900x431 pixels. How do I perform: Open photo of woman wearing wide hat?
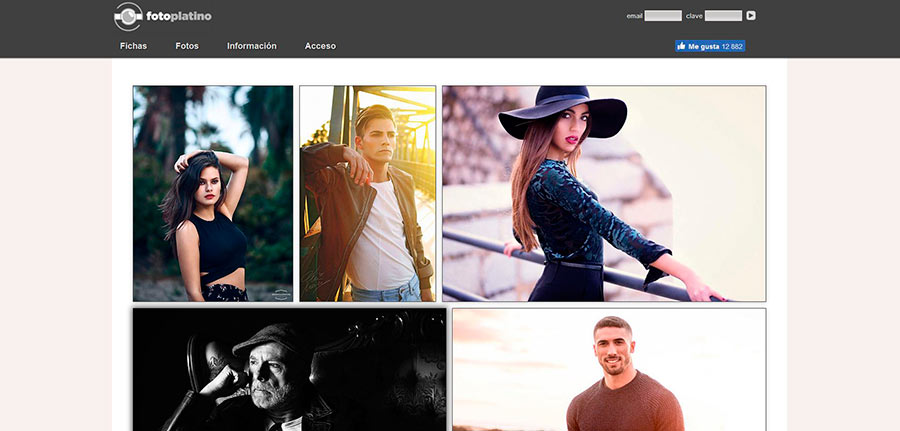[604, 193]
